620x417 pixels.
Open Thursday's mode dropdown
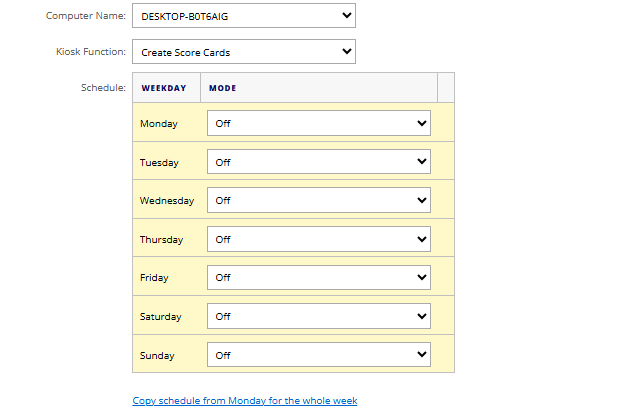318,239
